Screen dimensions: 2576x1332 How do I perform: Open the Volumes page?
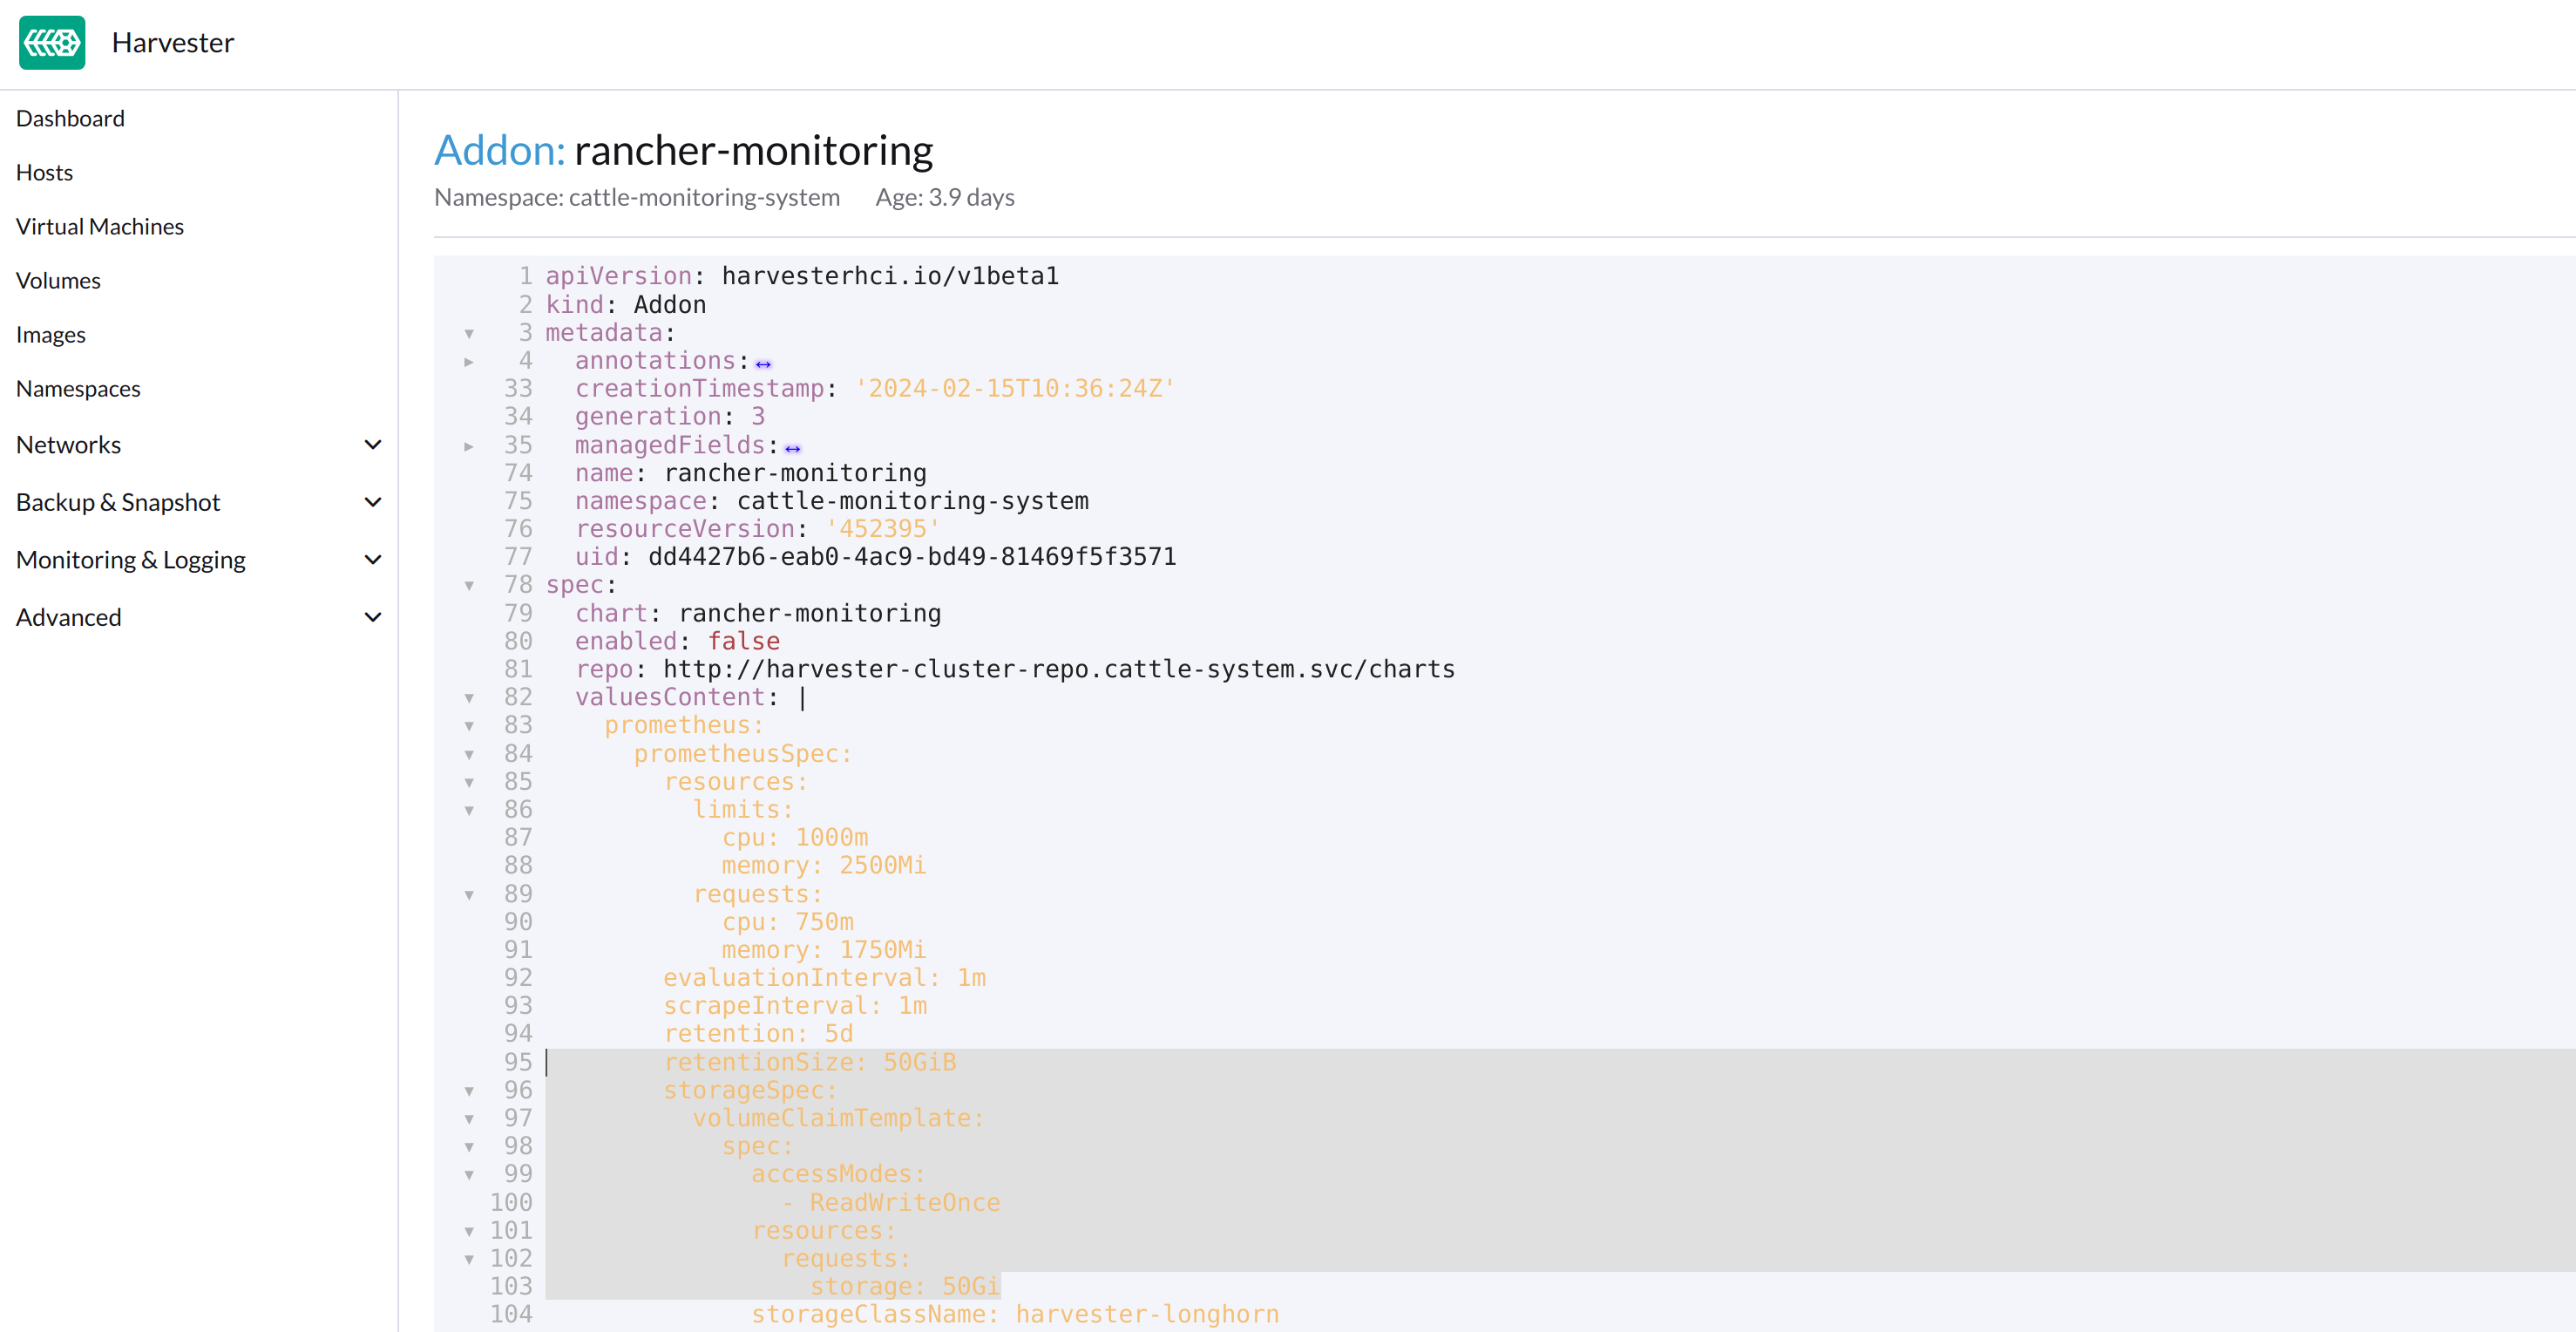pyautogui.click(x=58, y=280)
